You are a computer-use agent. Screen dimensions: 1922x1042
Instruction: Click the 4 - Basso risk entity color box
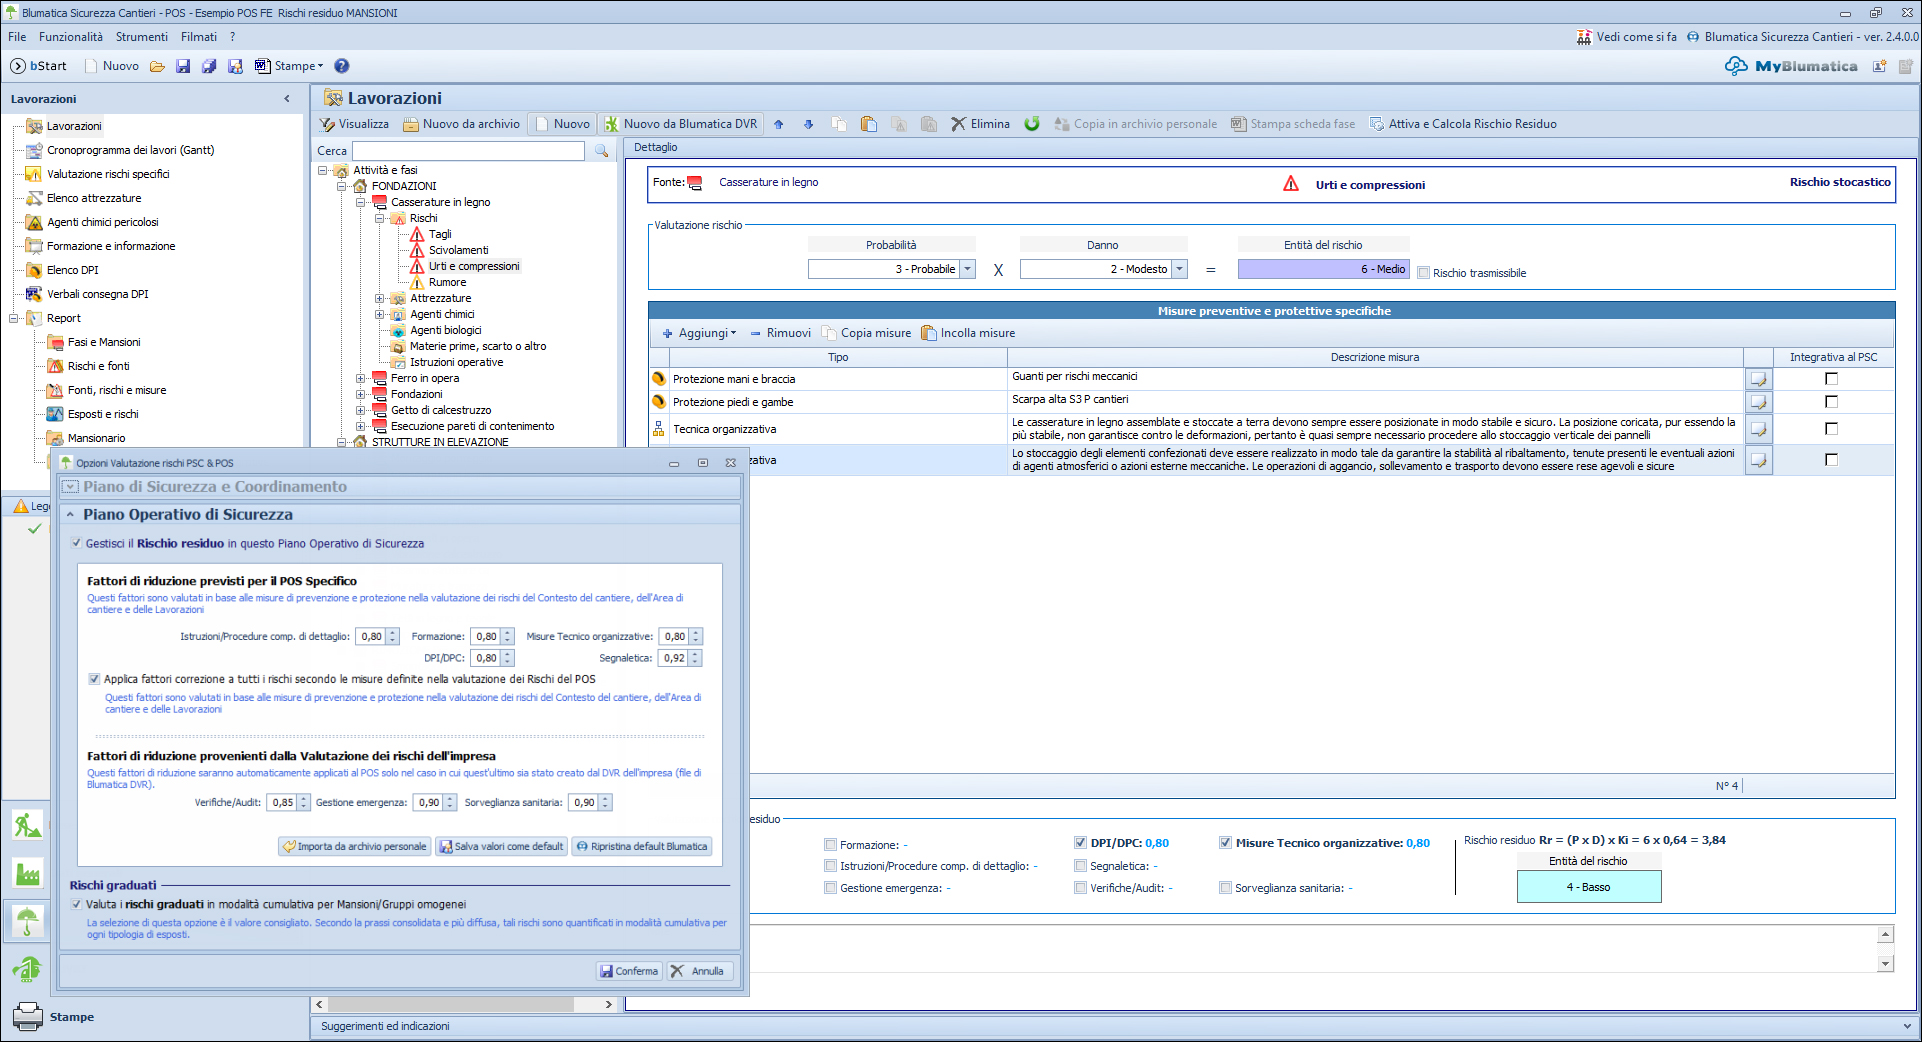tap(1588, 887)
